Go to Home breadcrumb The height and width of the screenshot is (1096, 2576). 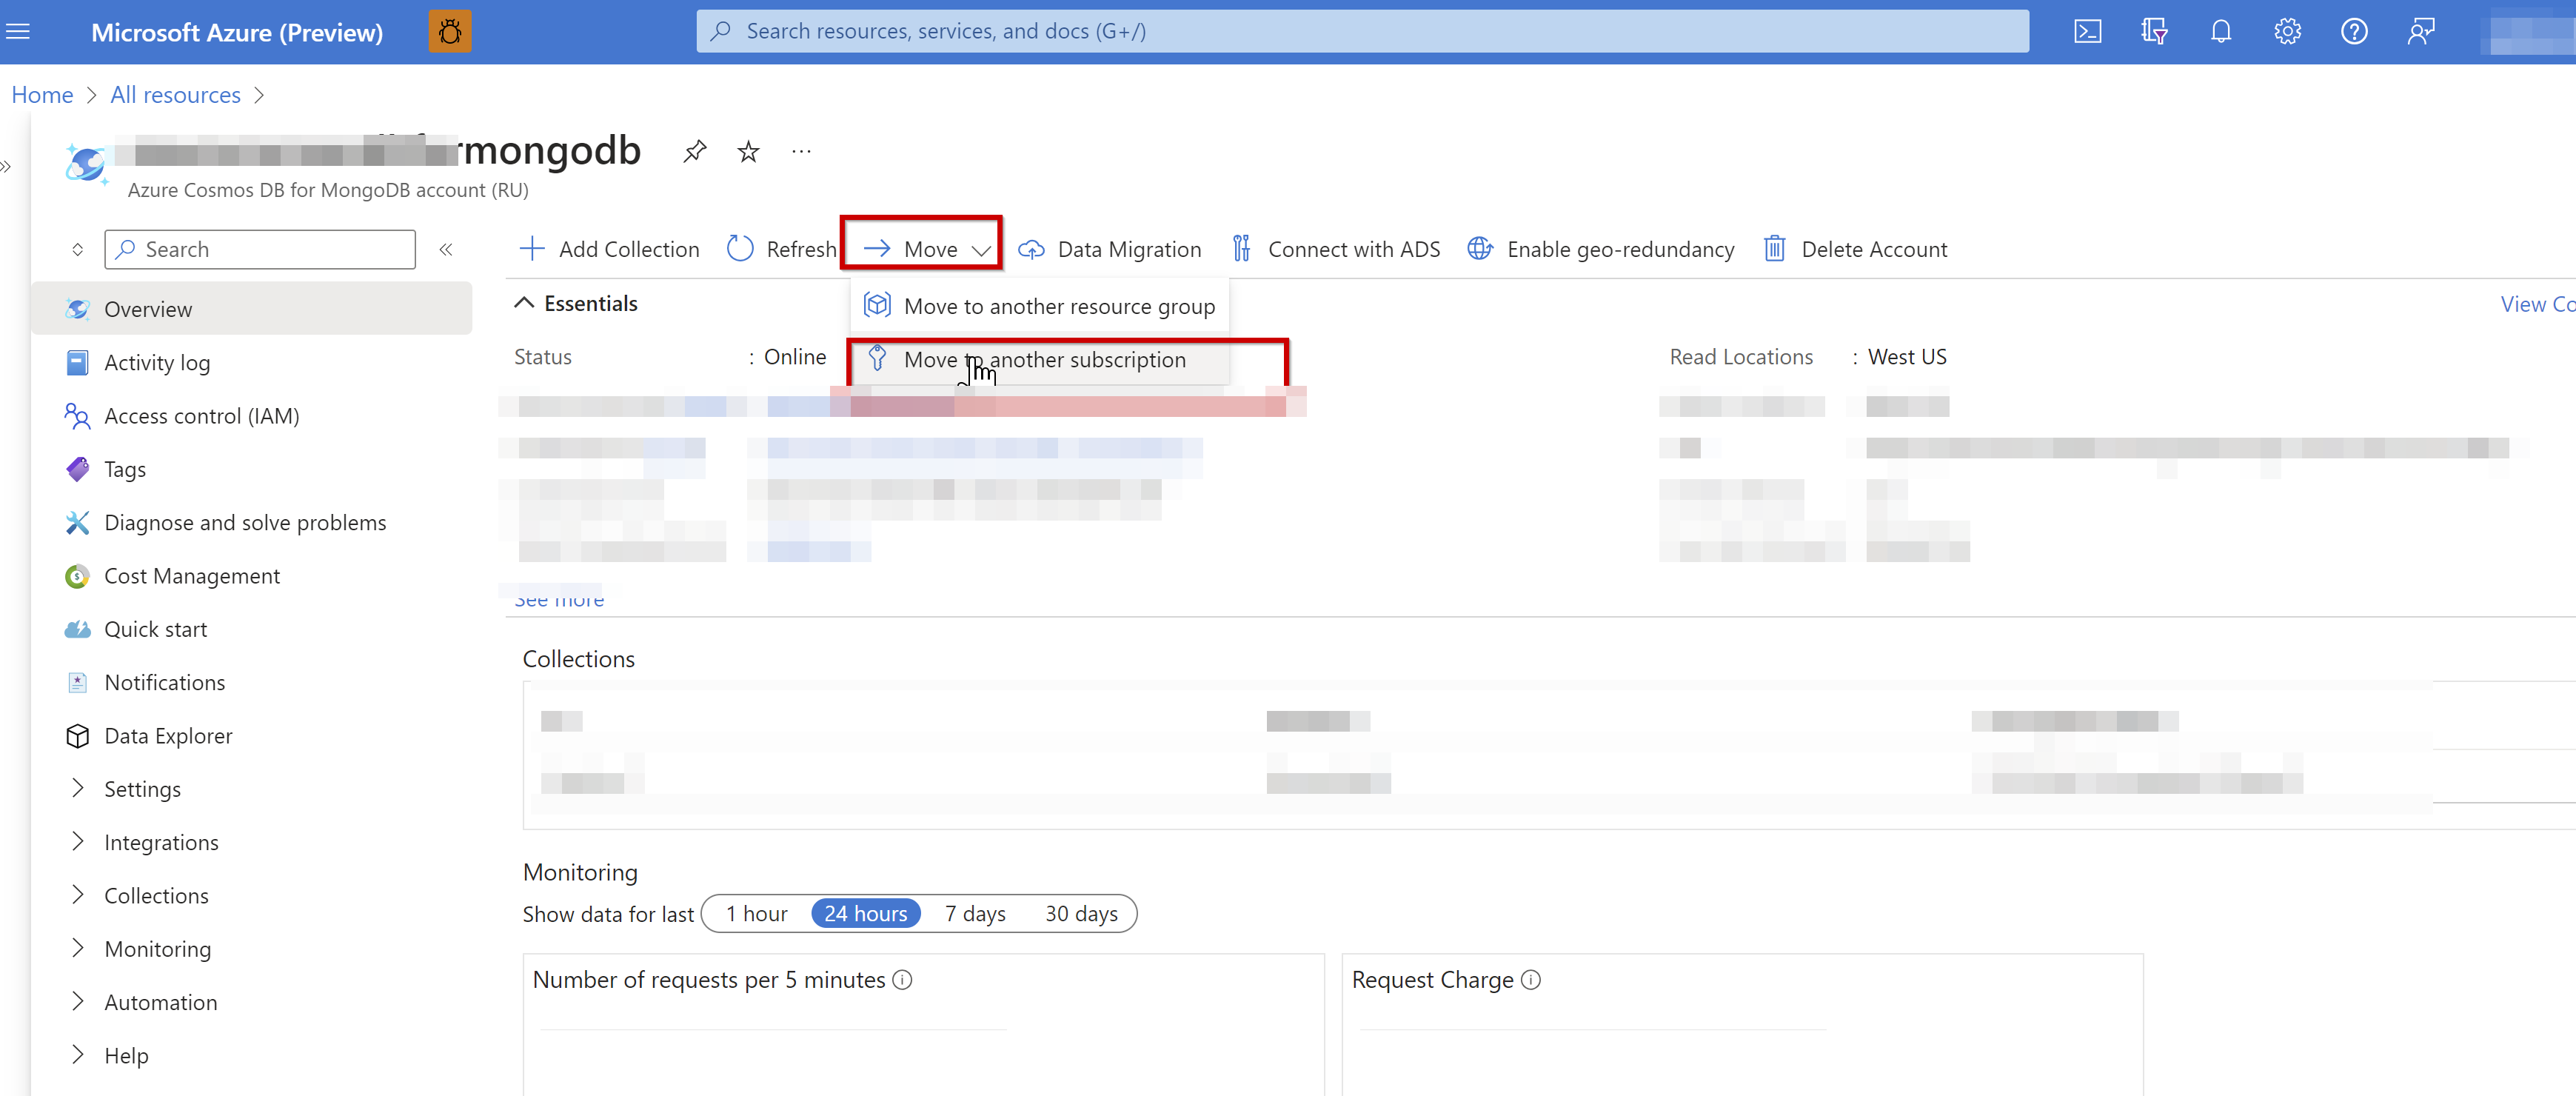tap(42, 96)
